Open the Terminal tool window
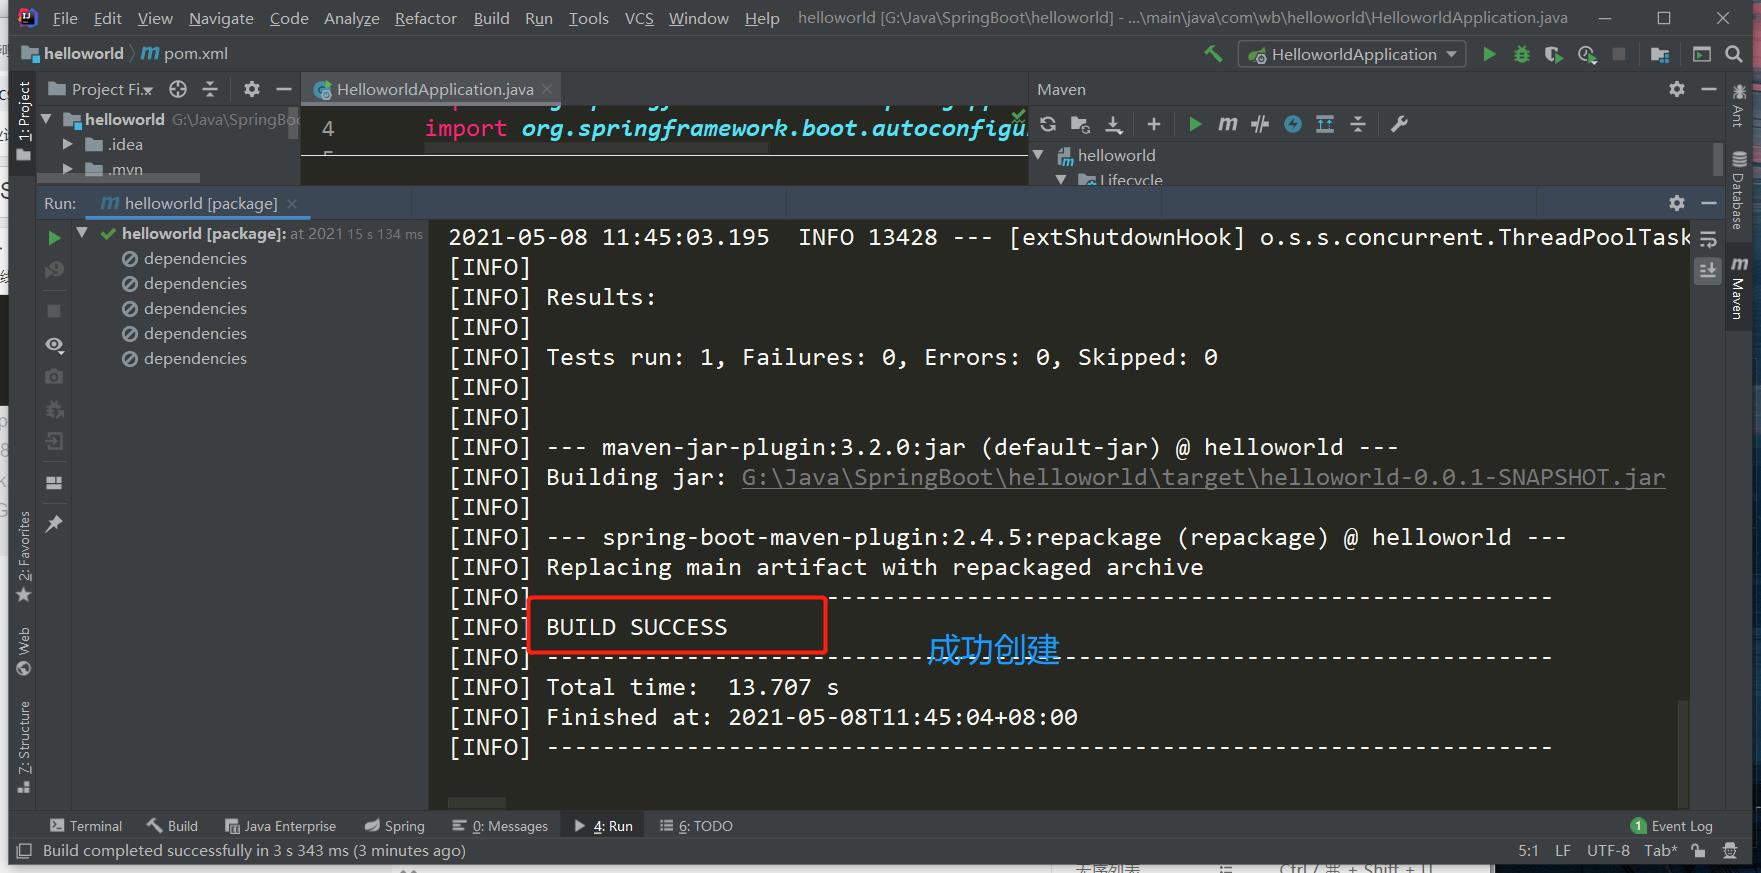Viewport: 1761px width, 873px height. pos(86,826)
